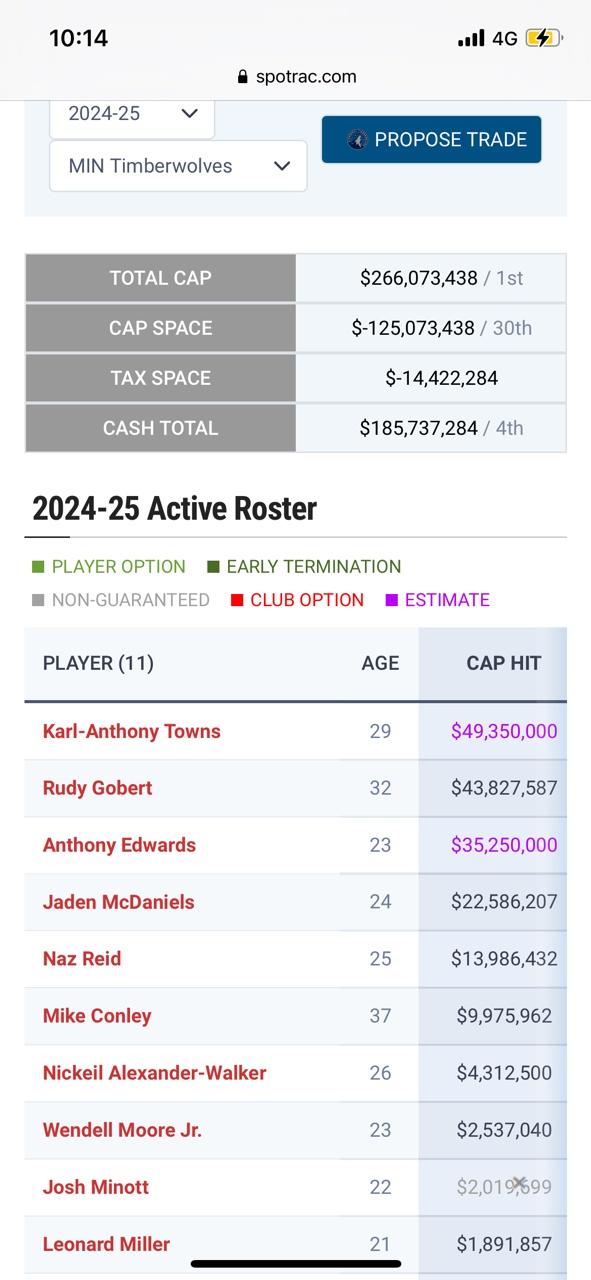Click the Timberwolves logo icon in Propose Trade
Image resolution: width=591 pixels, height=1280 pixels.
[x=357, y=140]
